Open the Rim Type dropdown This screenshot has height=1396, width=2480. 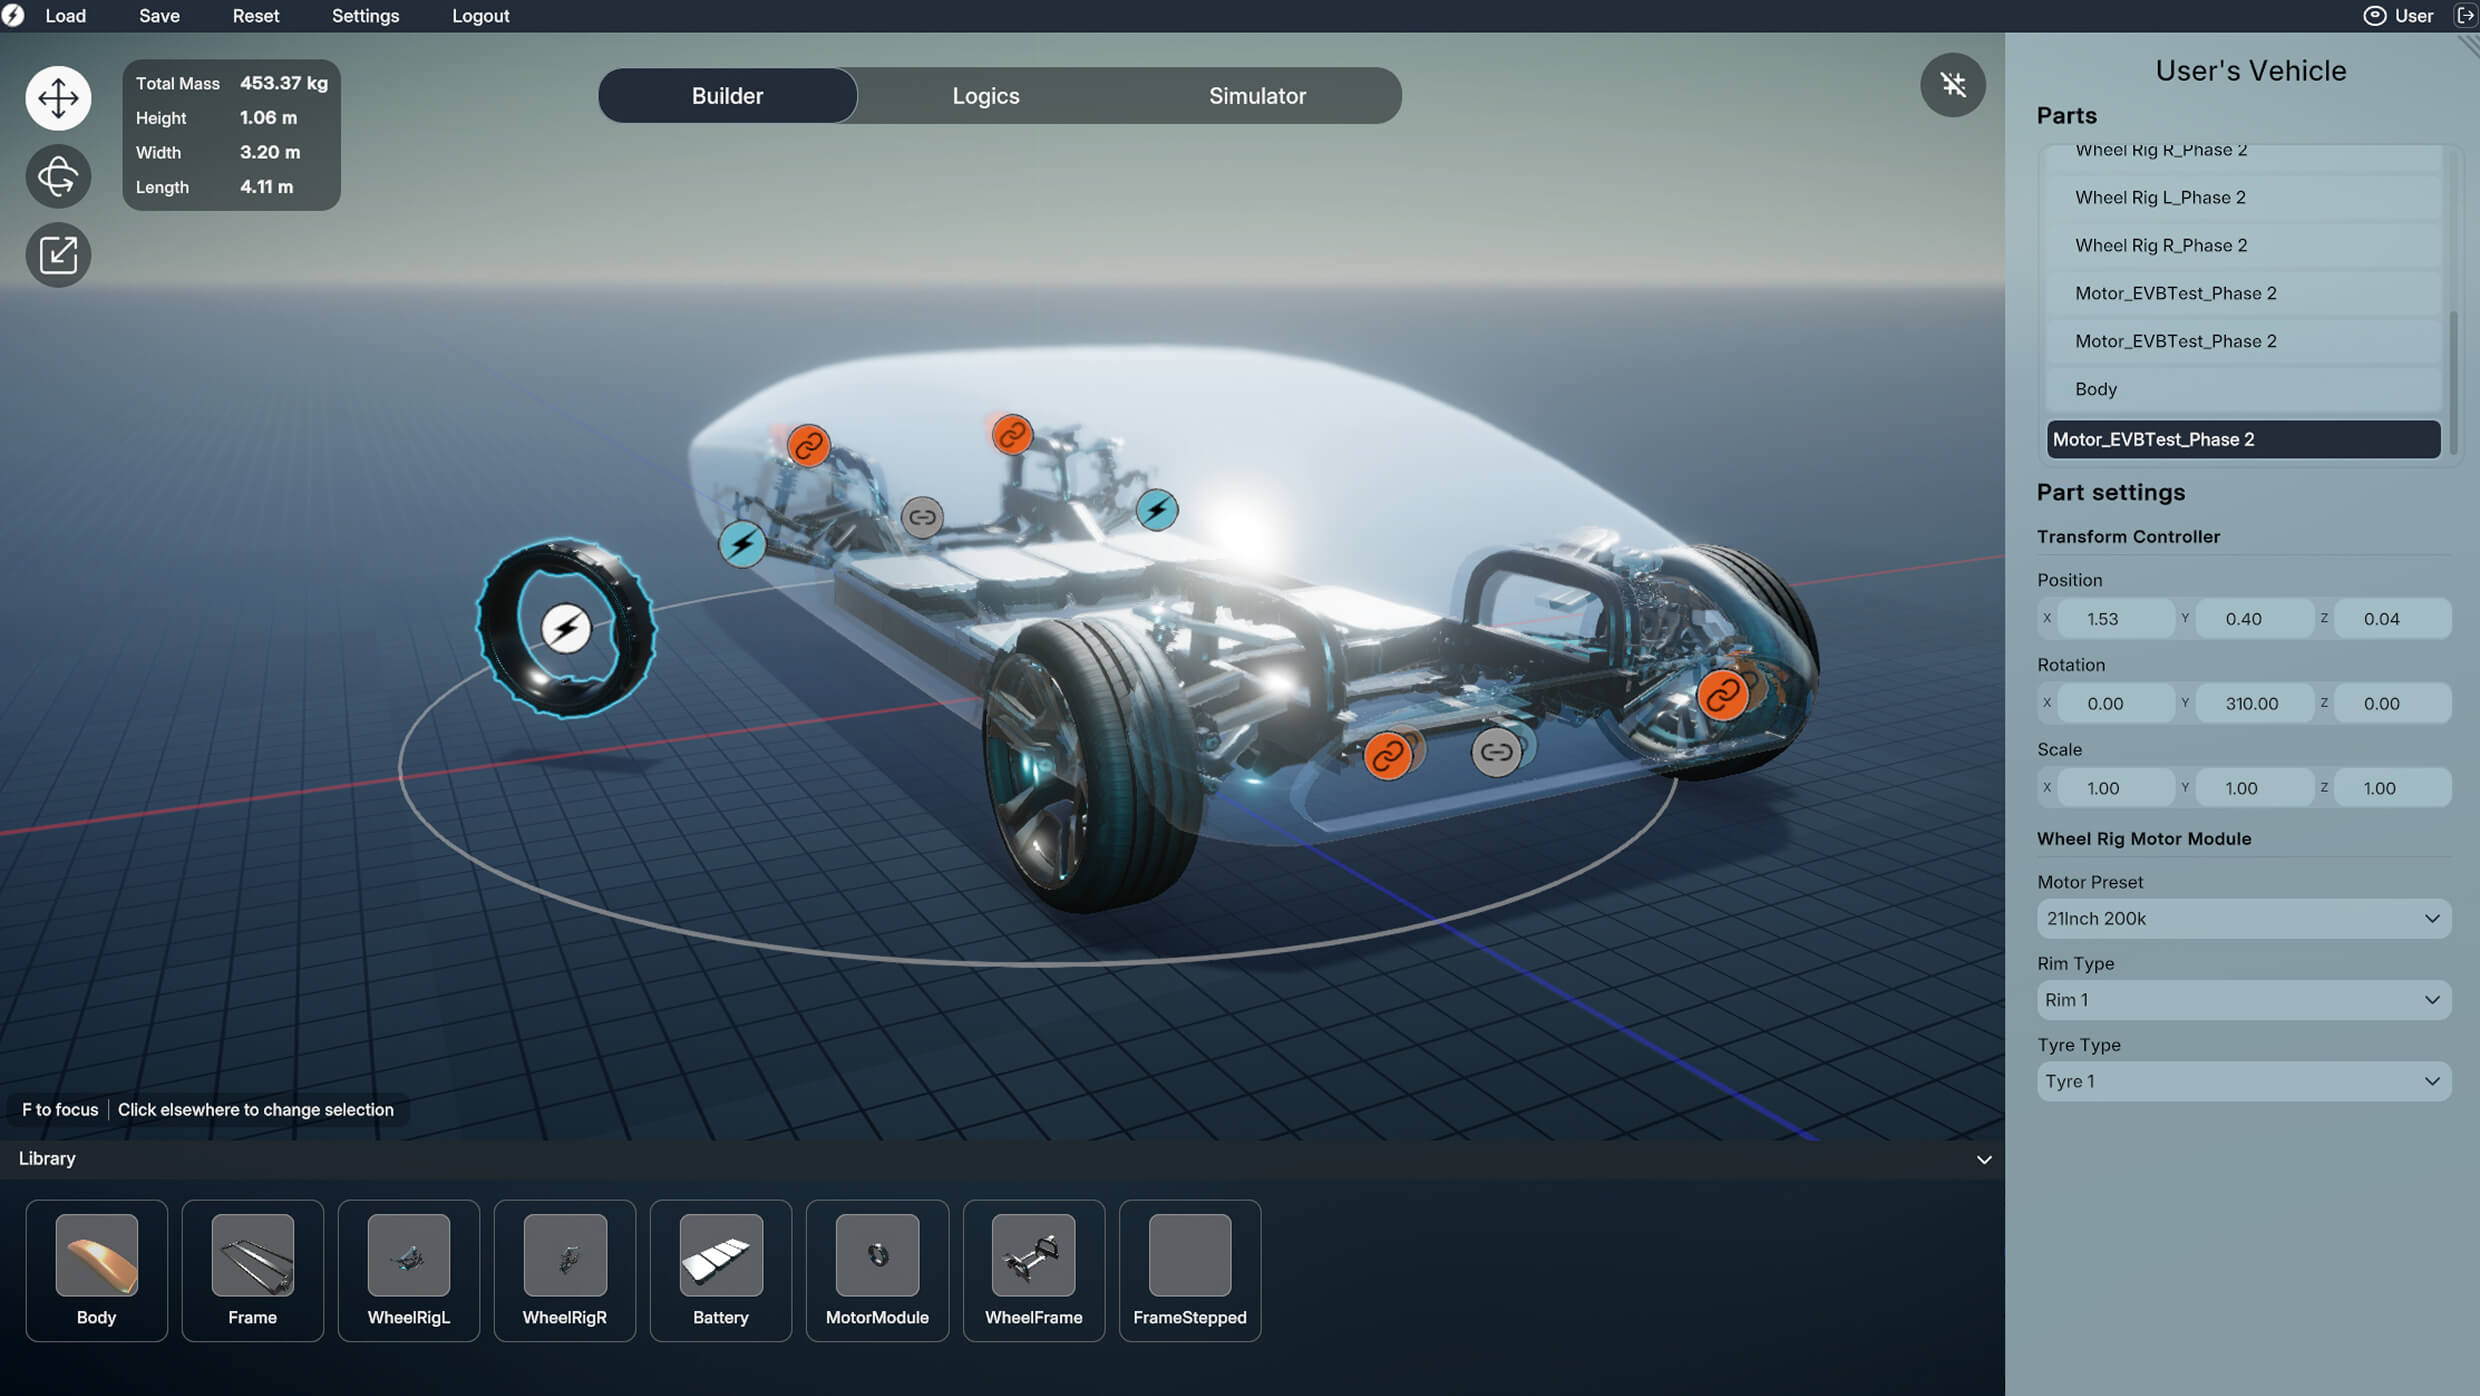[2243, 999]
